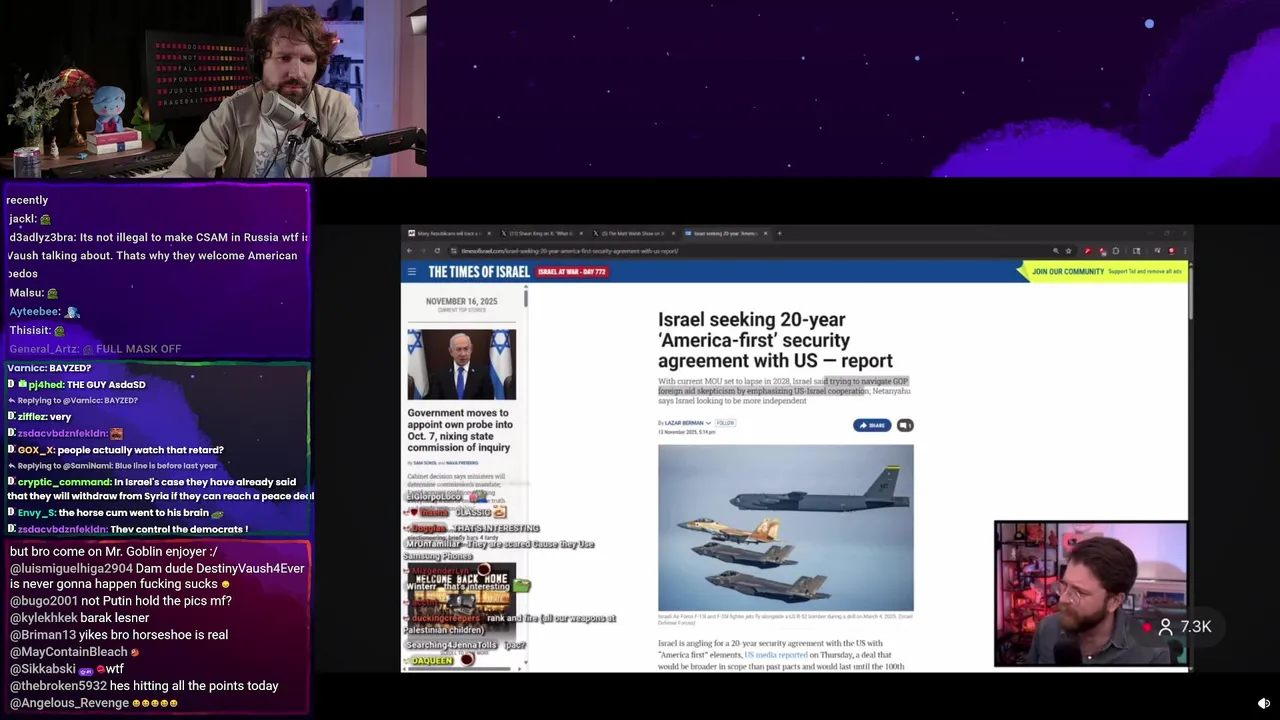This screenshot has height=720, width=1280.
Task: Click the red browser extension icon
Action: click(x=1088, y=251)
